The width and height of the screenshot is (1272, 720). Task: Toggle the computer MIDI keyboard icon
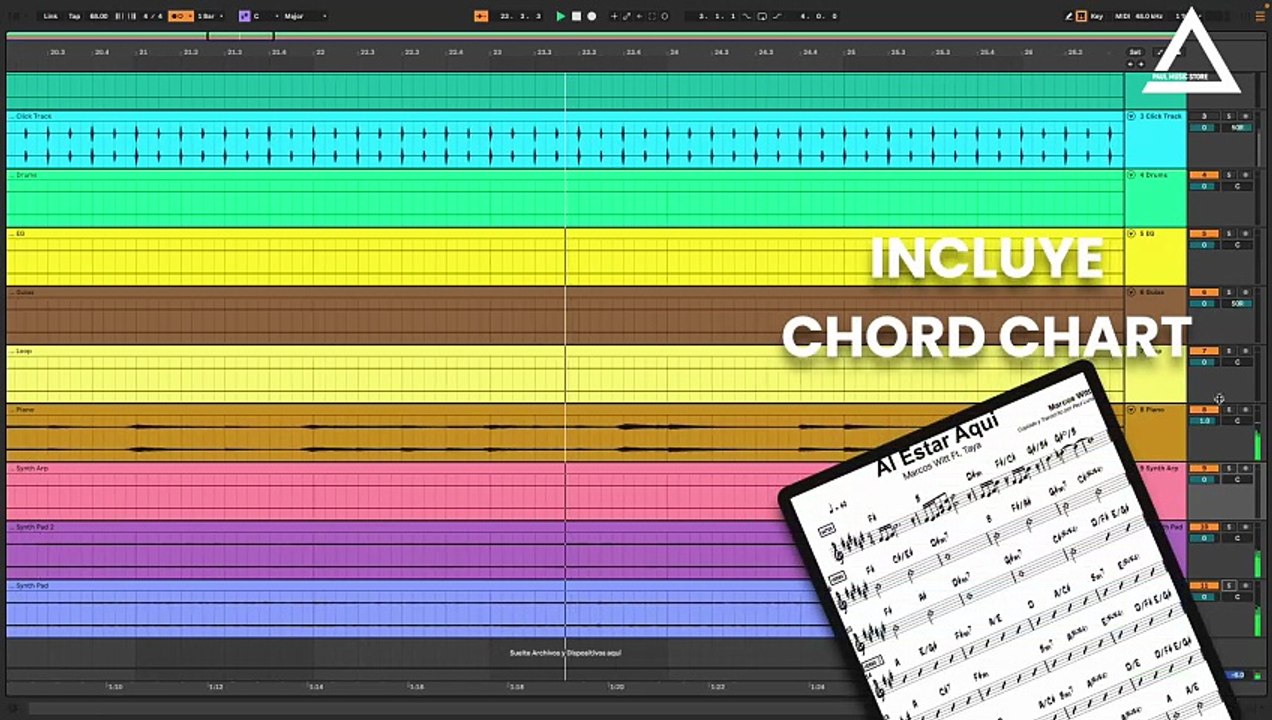click(1081, 16)
